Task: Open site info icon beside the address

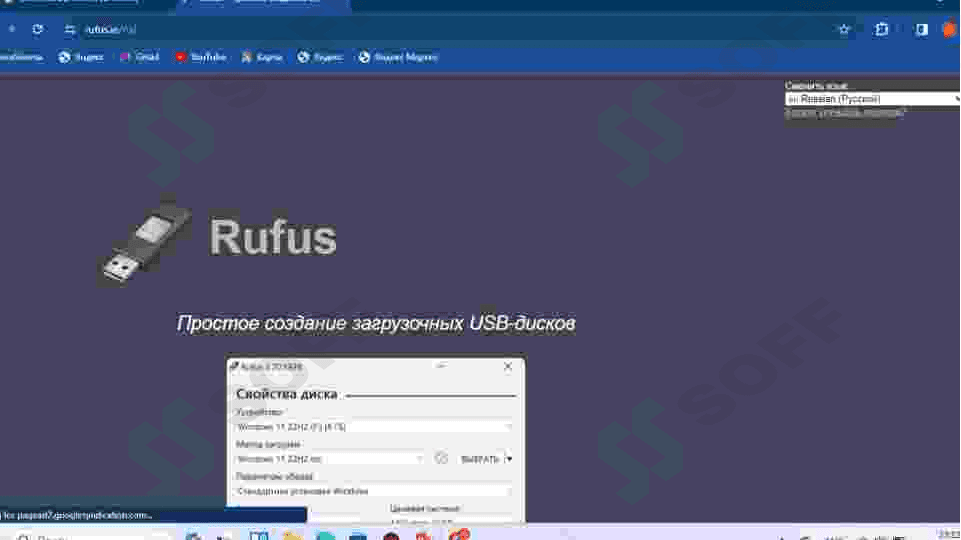Action: tap(70, 29)
